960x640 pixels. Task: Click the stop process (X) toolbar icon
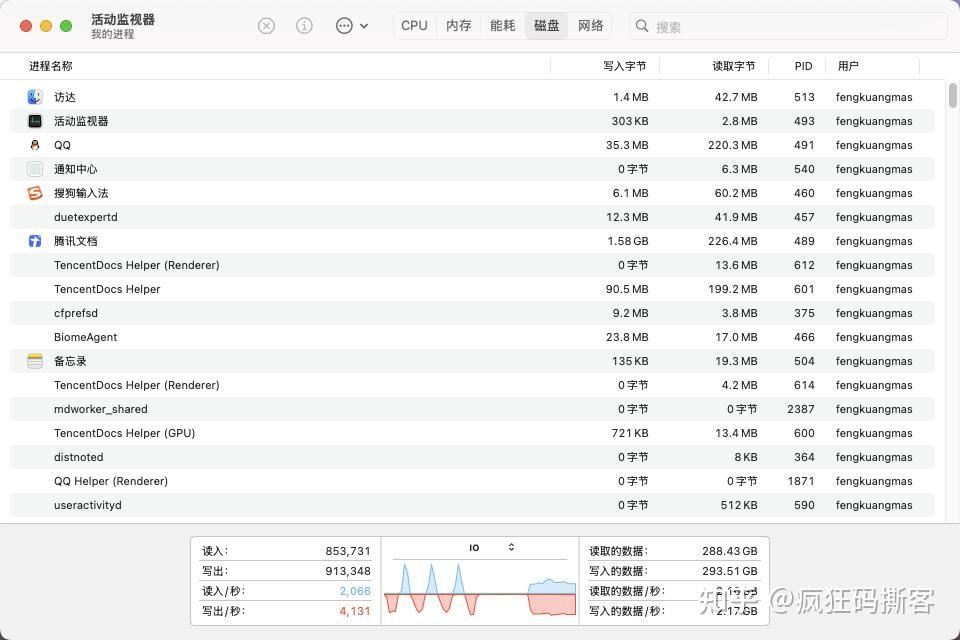(x=266, y=26)
